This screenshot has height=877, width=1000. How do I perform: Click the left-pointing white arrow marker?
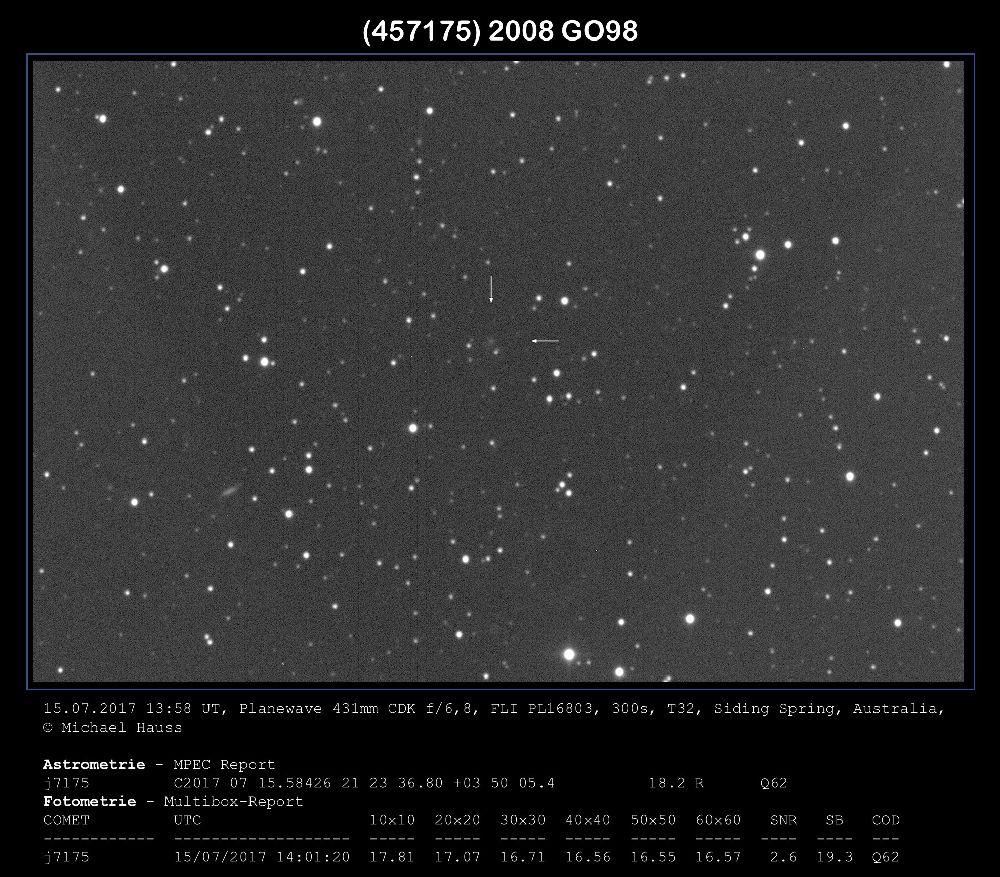point(545,341)
